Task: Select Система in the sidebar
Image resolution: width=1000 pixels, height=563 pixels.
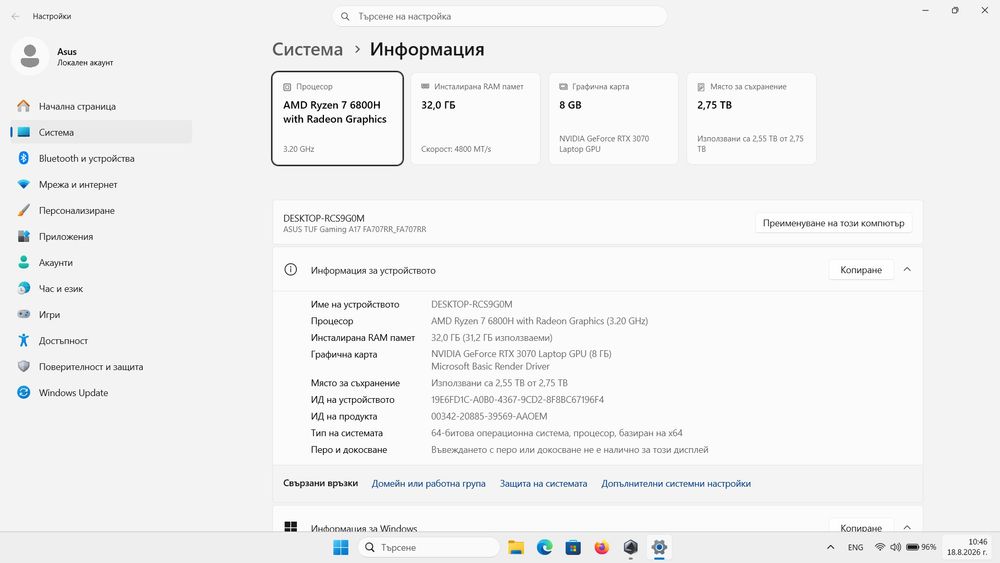Action: (101, 133)
